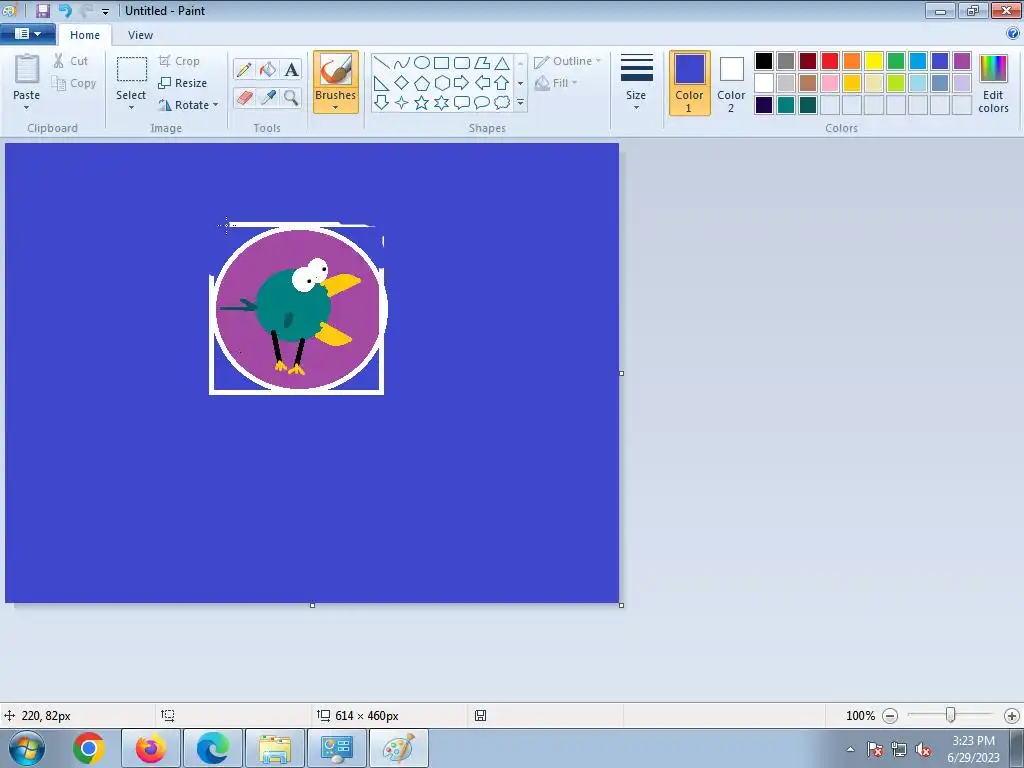Choose the Diamond shape
This screenshot has width=1024, height=768.
click(402, 83)
